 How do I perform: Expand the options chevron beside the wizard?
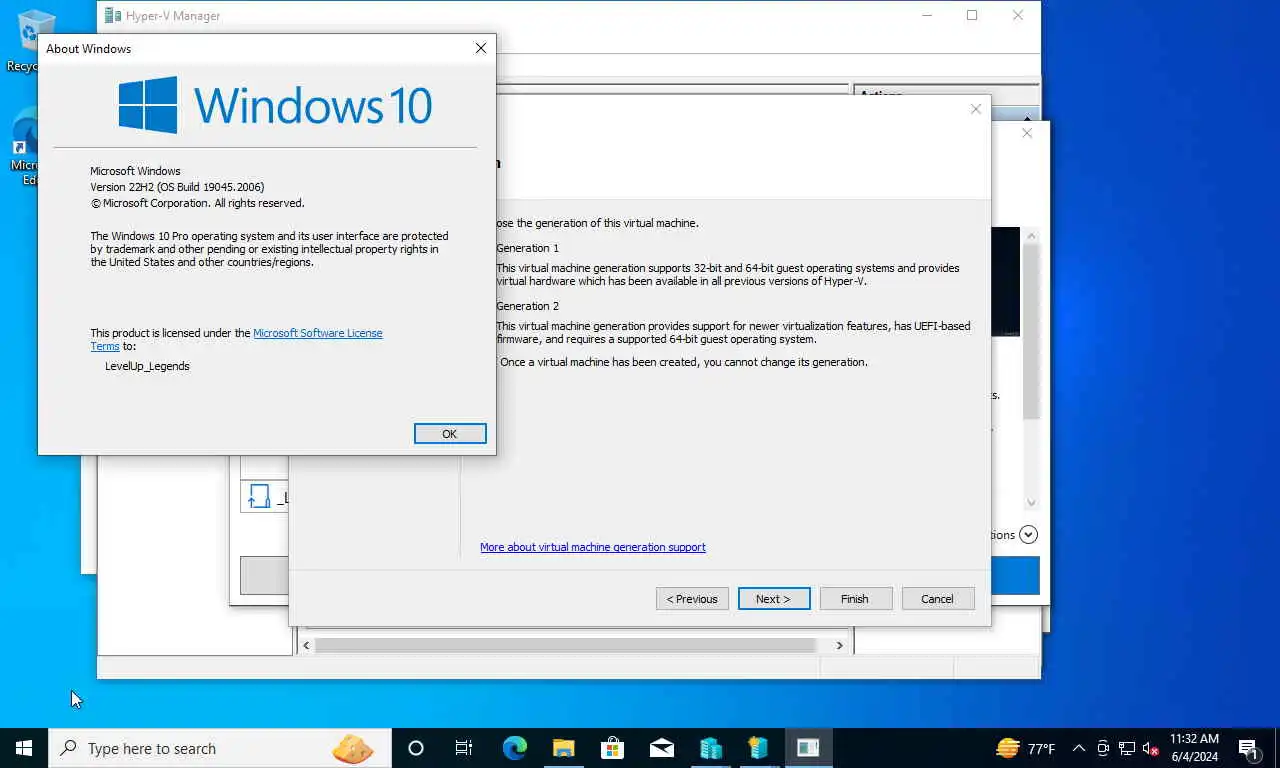tap(1028, 535)
